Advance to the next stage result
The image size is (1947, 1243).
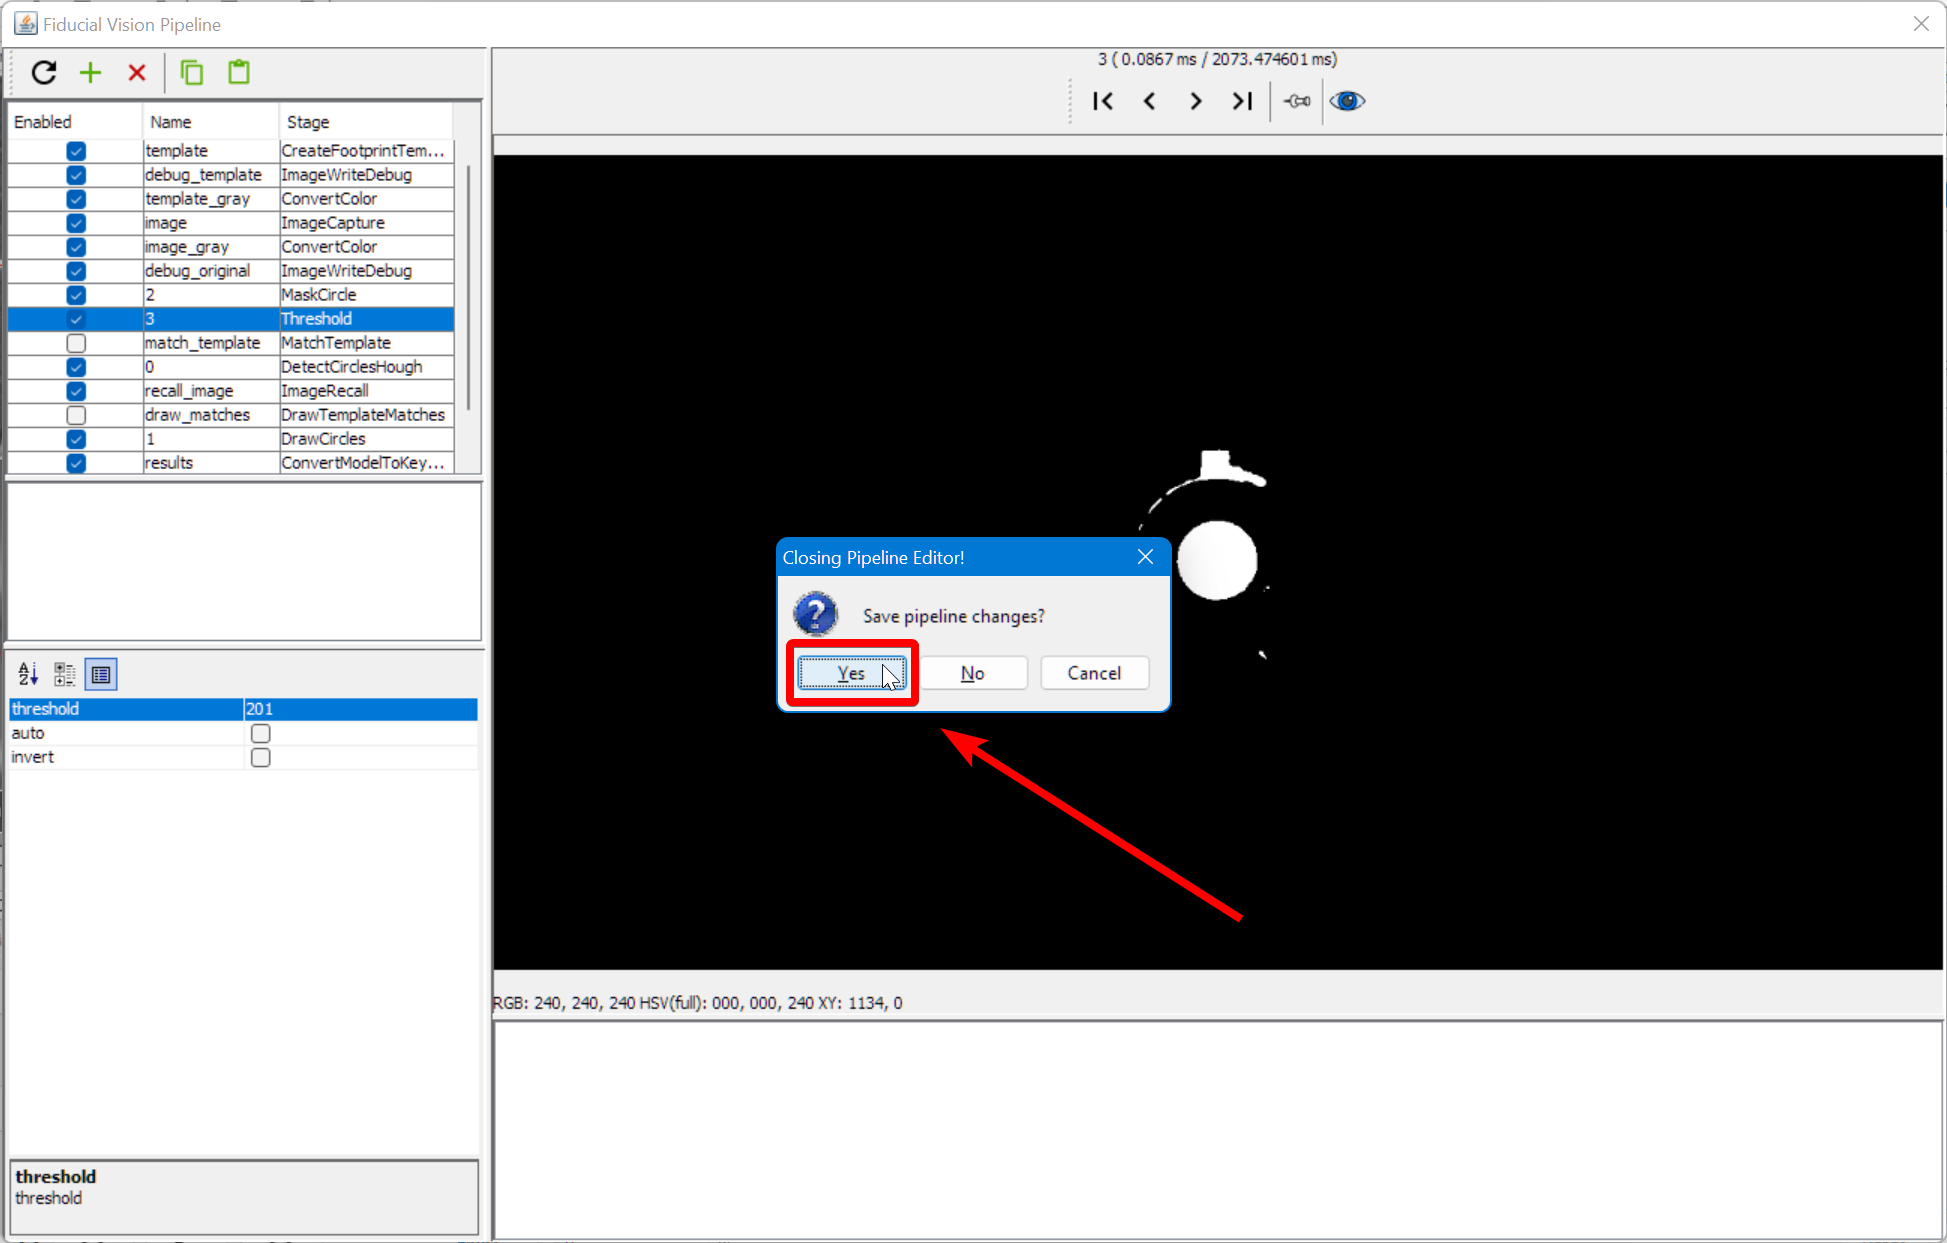[1196, 101]
